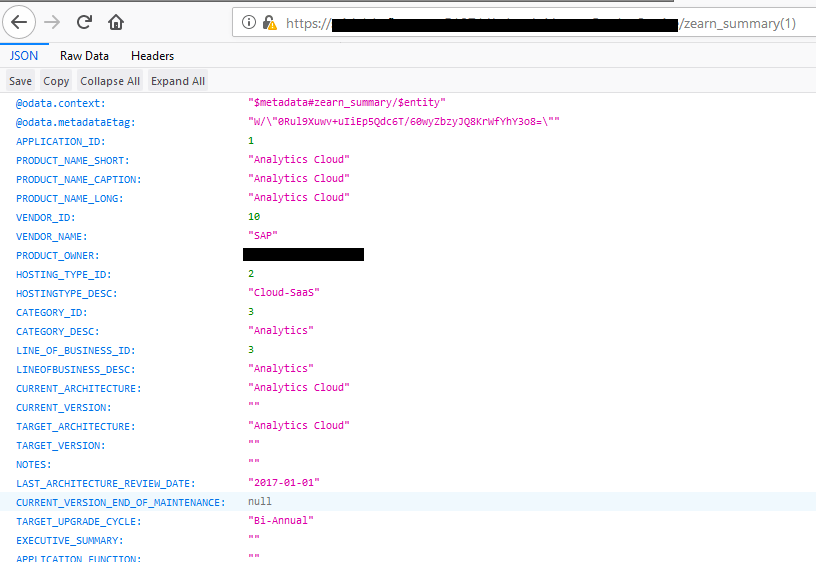Select the CATEGORY_ID value 3

251,311
